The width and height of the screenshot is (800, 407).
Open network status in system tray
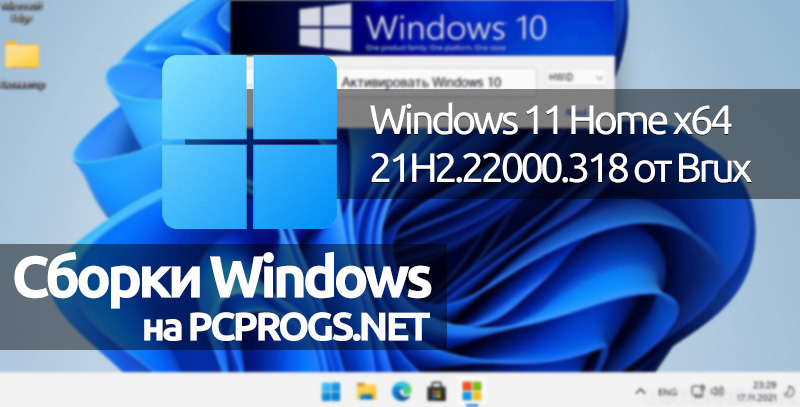[697, 391]
